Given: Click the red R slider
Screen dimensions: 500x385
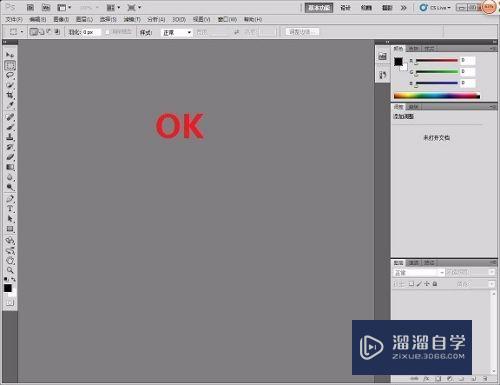Looking at the screenshot, I should 437,61.
